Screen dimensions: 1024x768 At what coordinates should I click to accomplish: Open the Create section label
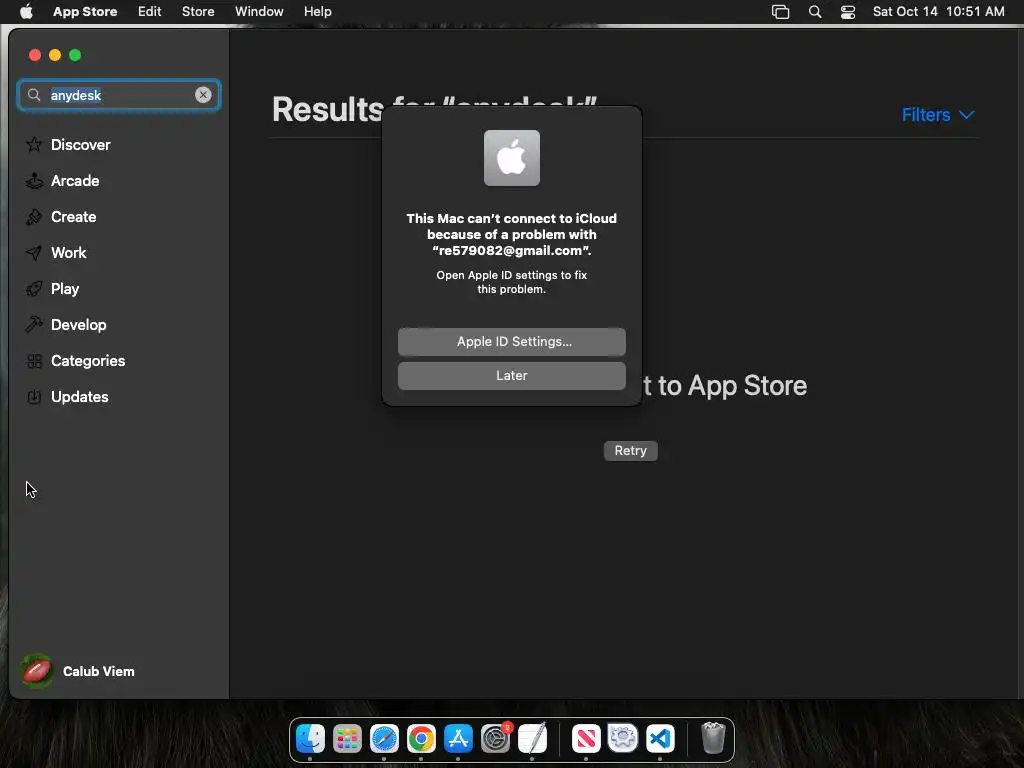(74, 217)
